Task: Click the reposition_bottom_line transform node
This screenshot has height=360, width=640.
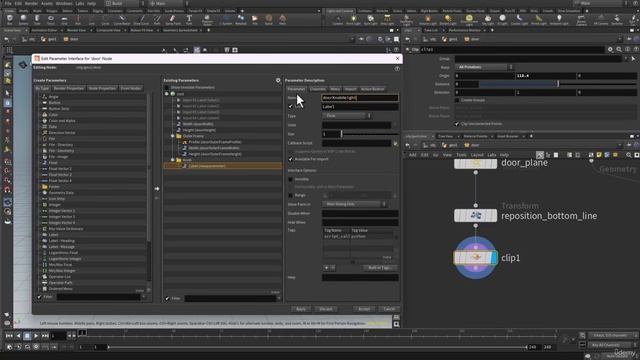Action: (x=476, y=216)
